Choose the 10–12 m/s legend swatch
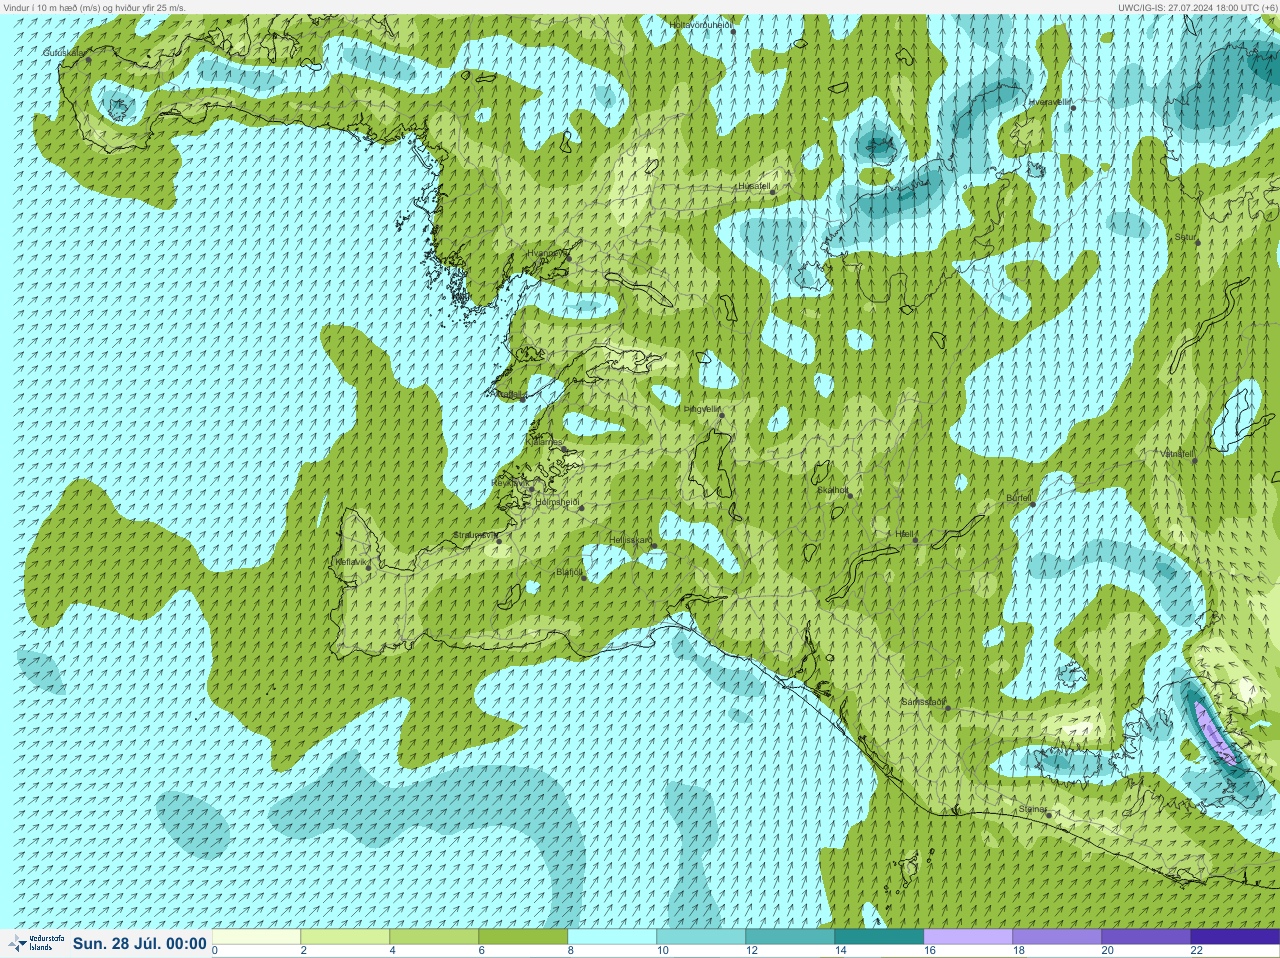 point(701,937)
